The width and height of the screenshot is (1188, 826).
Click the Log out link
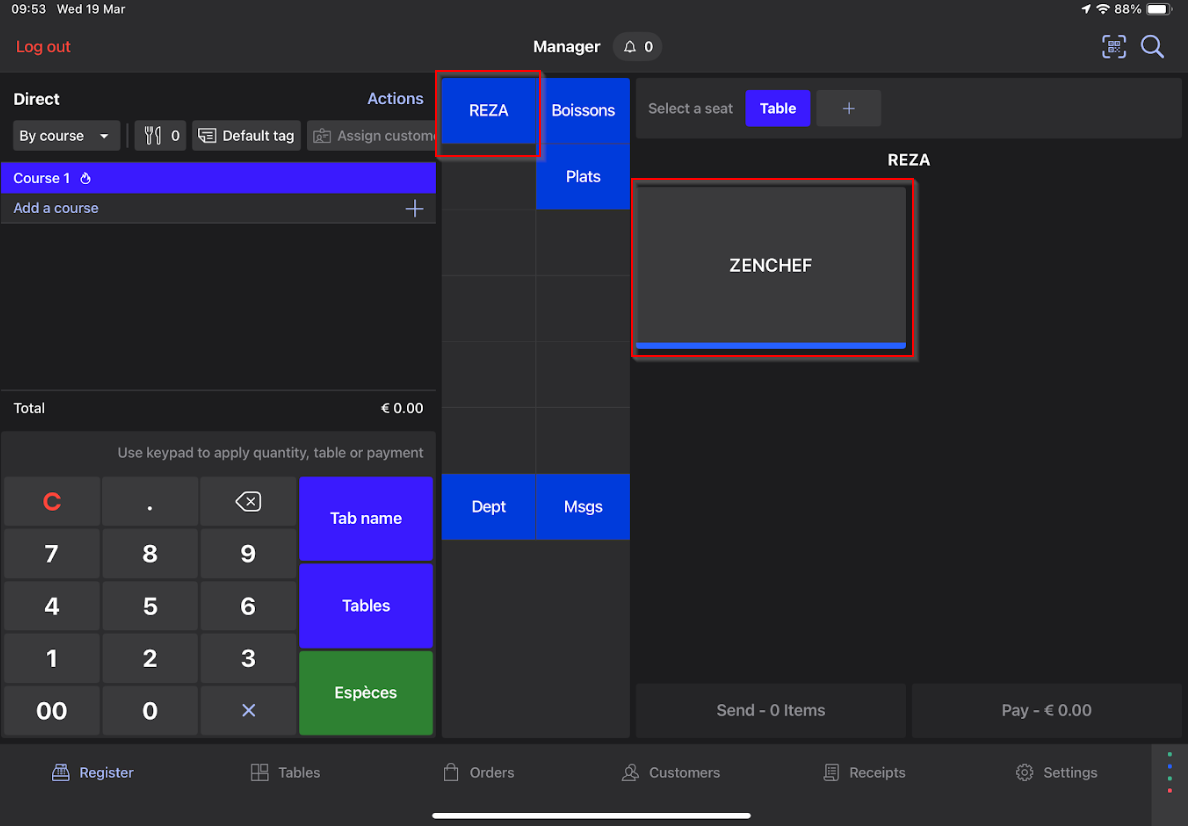click(x=43, y=47)
